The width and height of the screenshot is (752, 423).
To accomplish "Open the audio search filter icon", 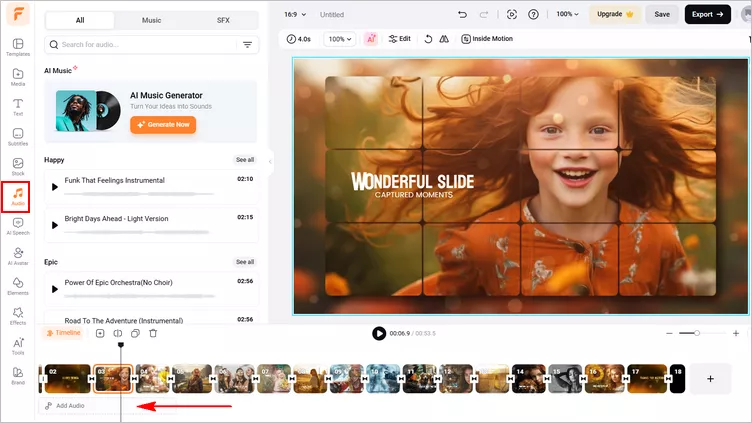I will (247, 45).
